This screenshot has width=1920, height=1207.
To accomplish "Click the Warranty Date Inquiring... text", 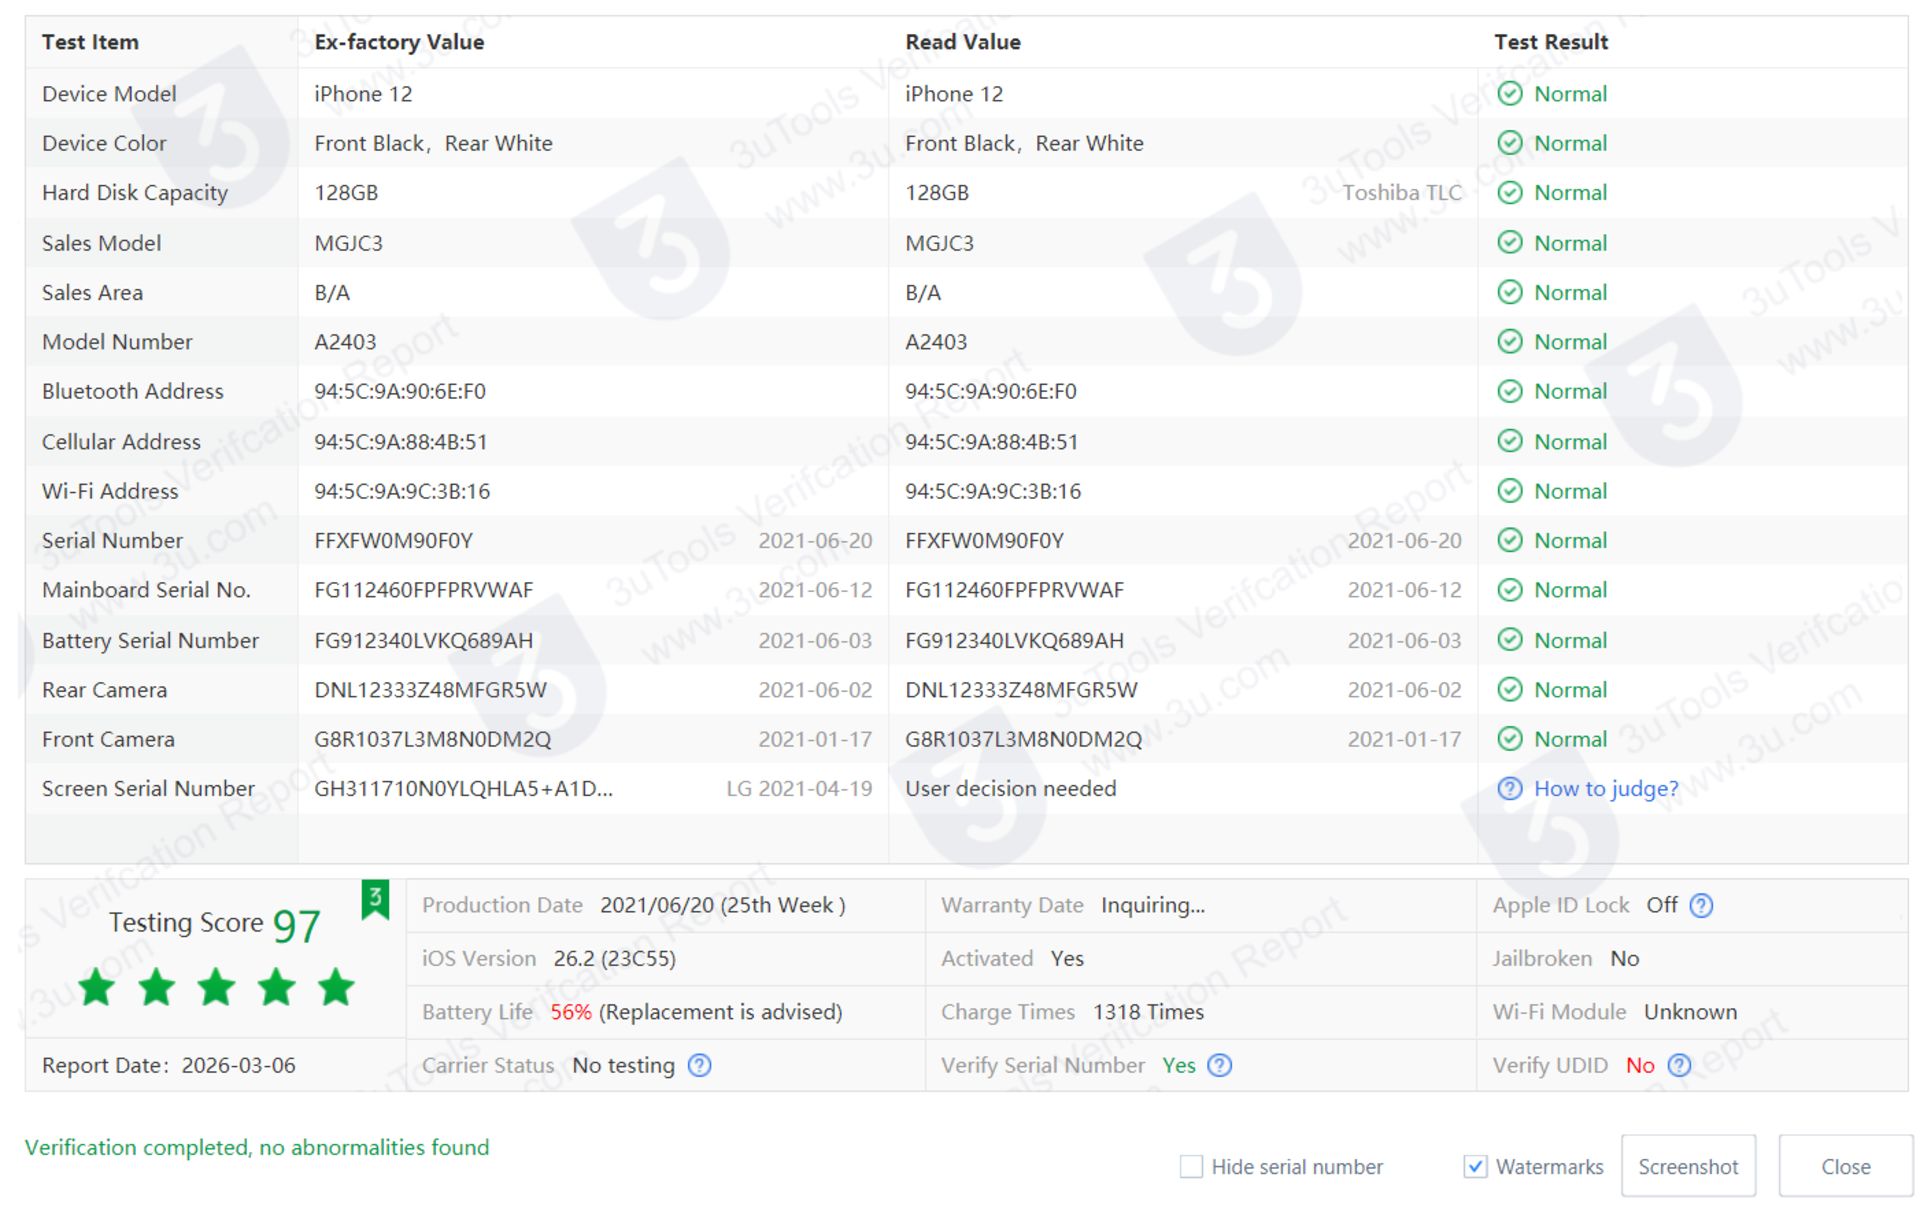I will point(1153,905).
